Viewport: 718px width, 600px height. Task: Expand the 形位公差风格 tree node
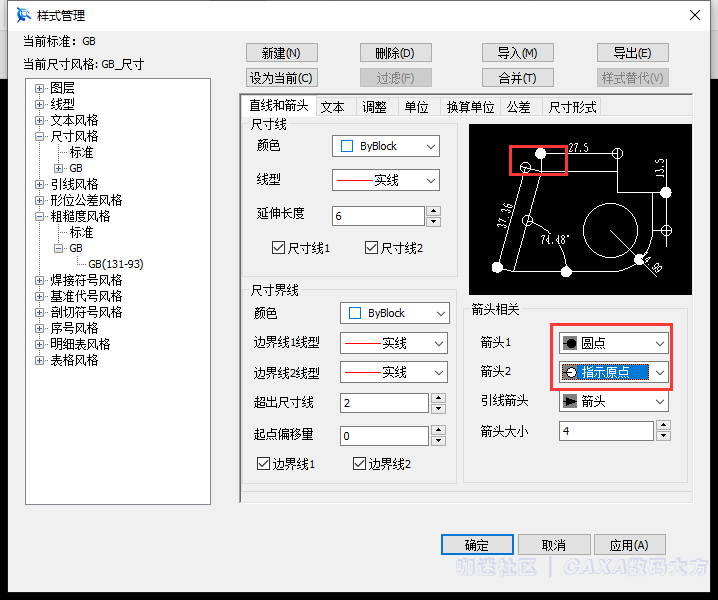(x=39, y=200)
